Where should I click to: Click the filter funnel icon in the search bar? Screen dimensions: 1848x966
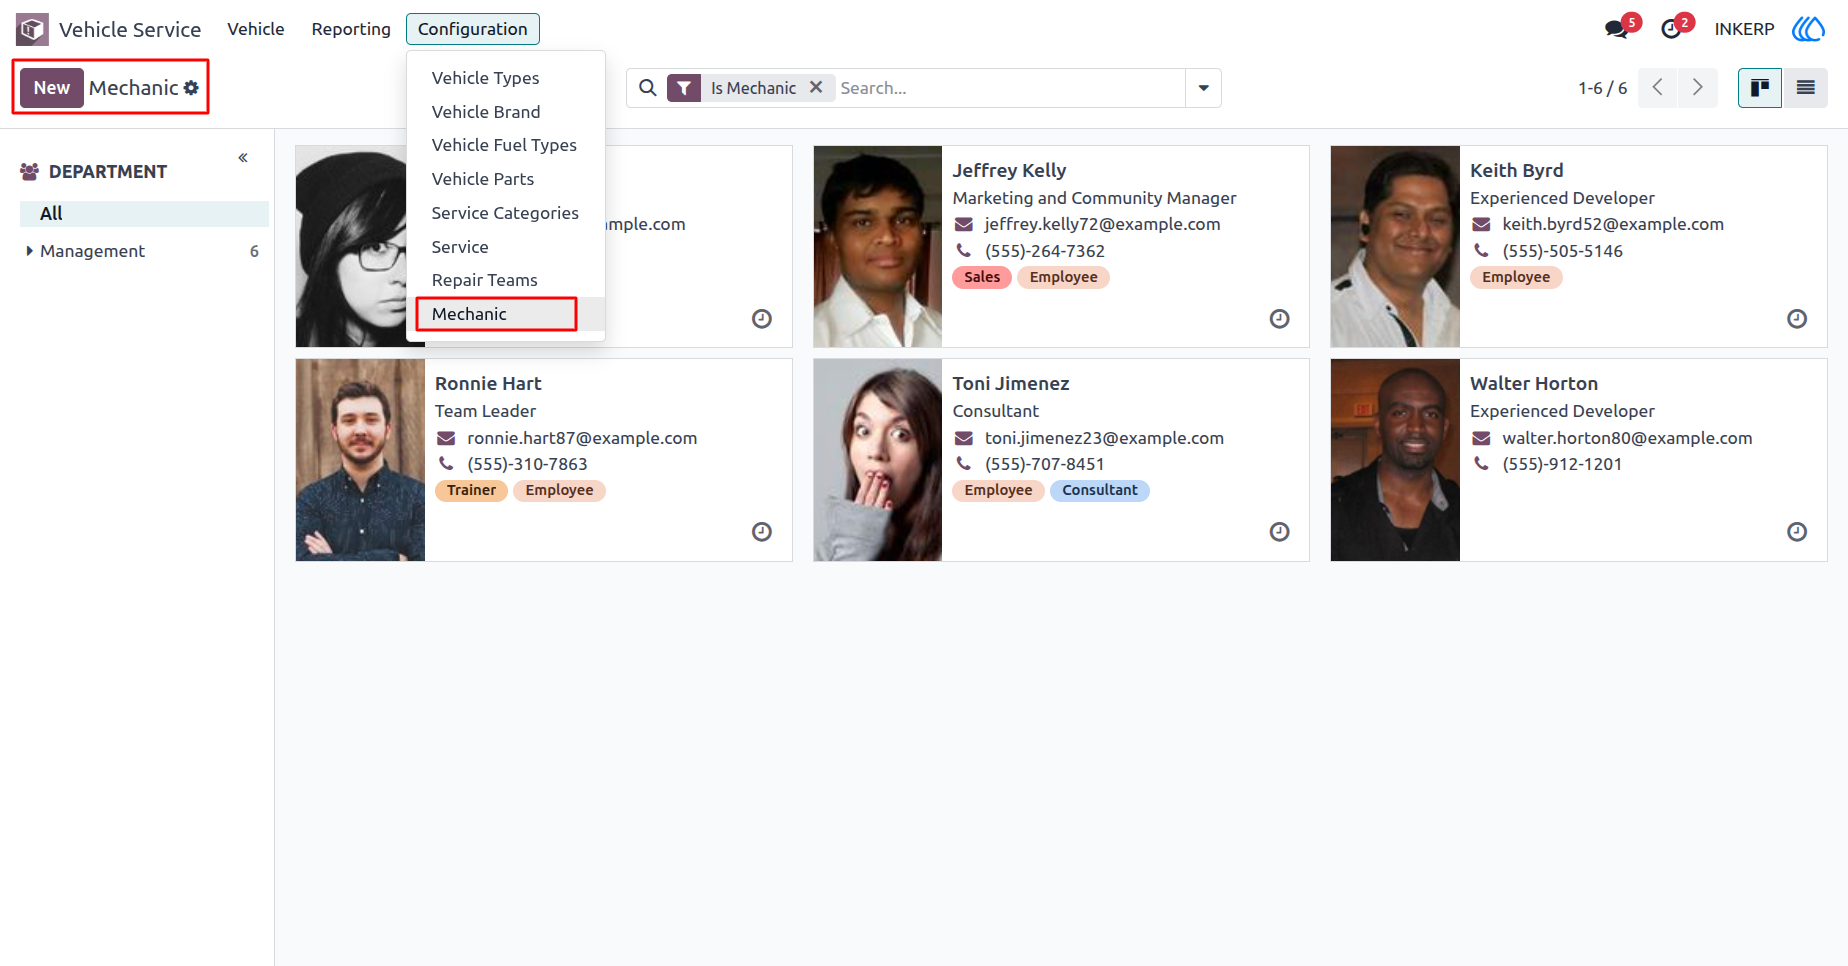tap(684, 88)
